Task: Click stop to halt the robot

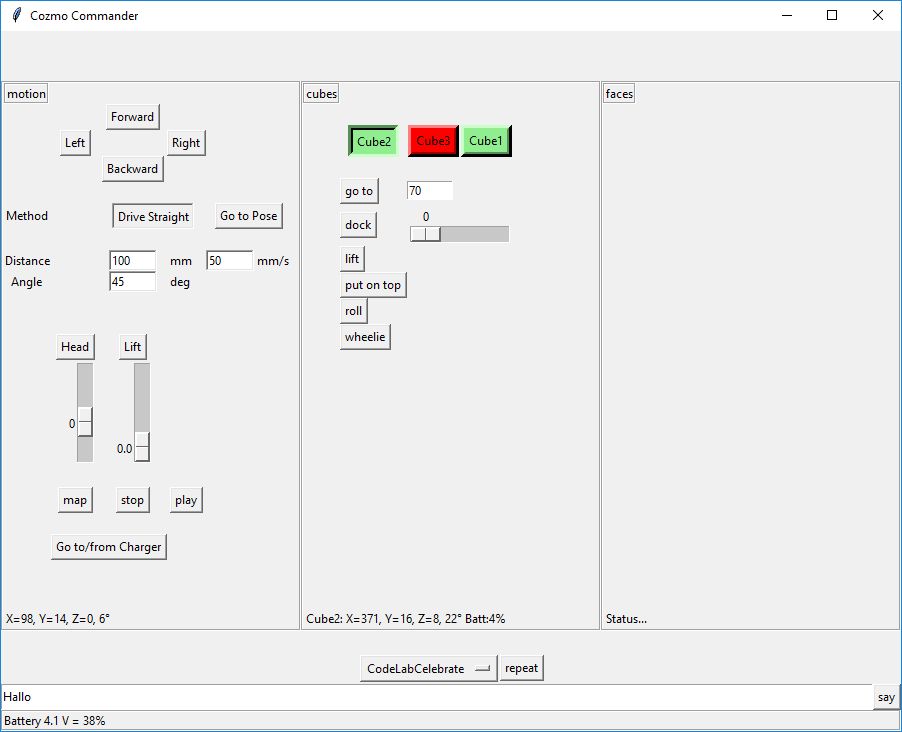Action: (132, 500)
